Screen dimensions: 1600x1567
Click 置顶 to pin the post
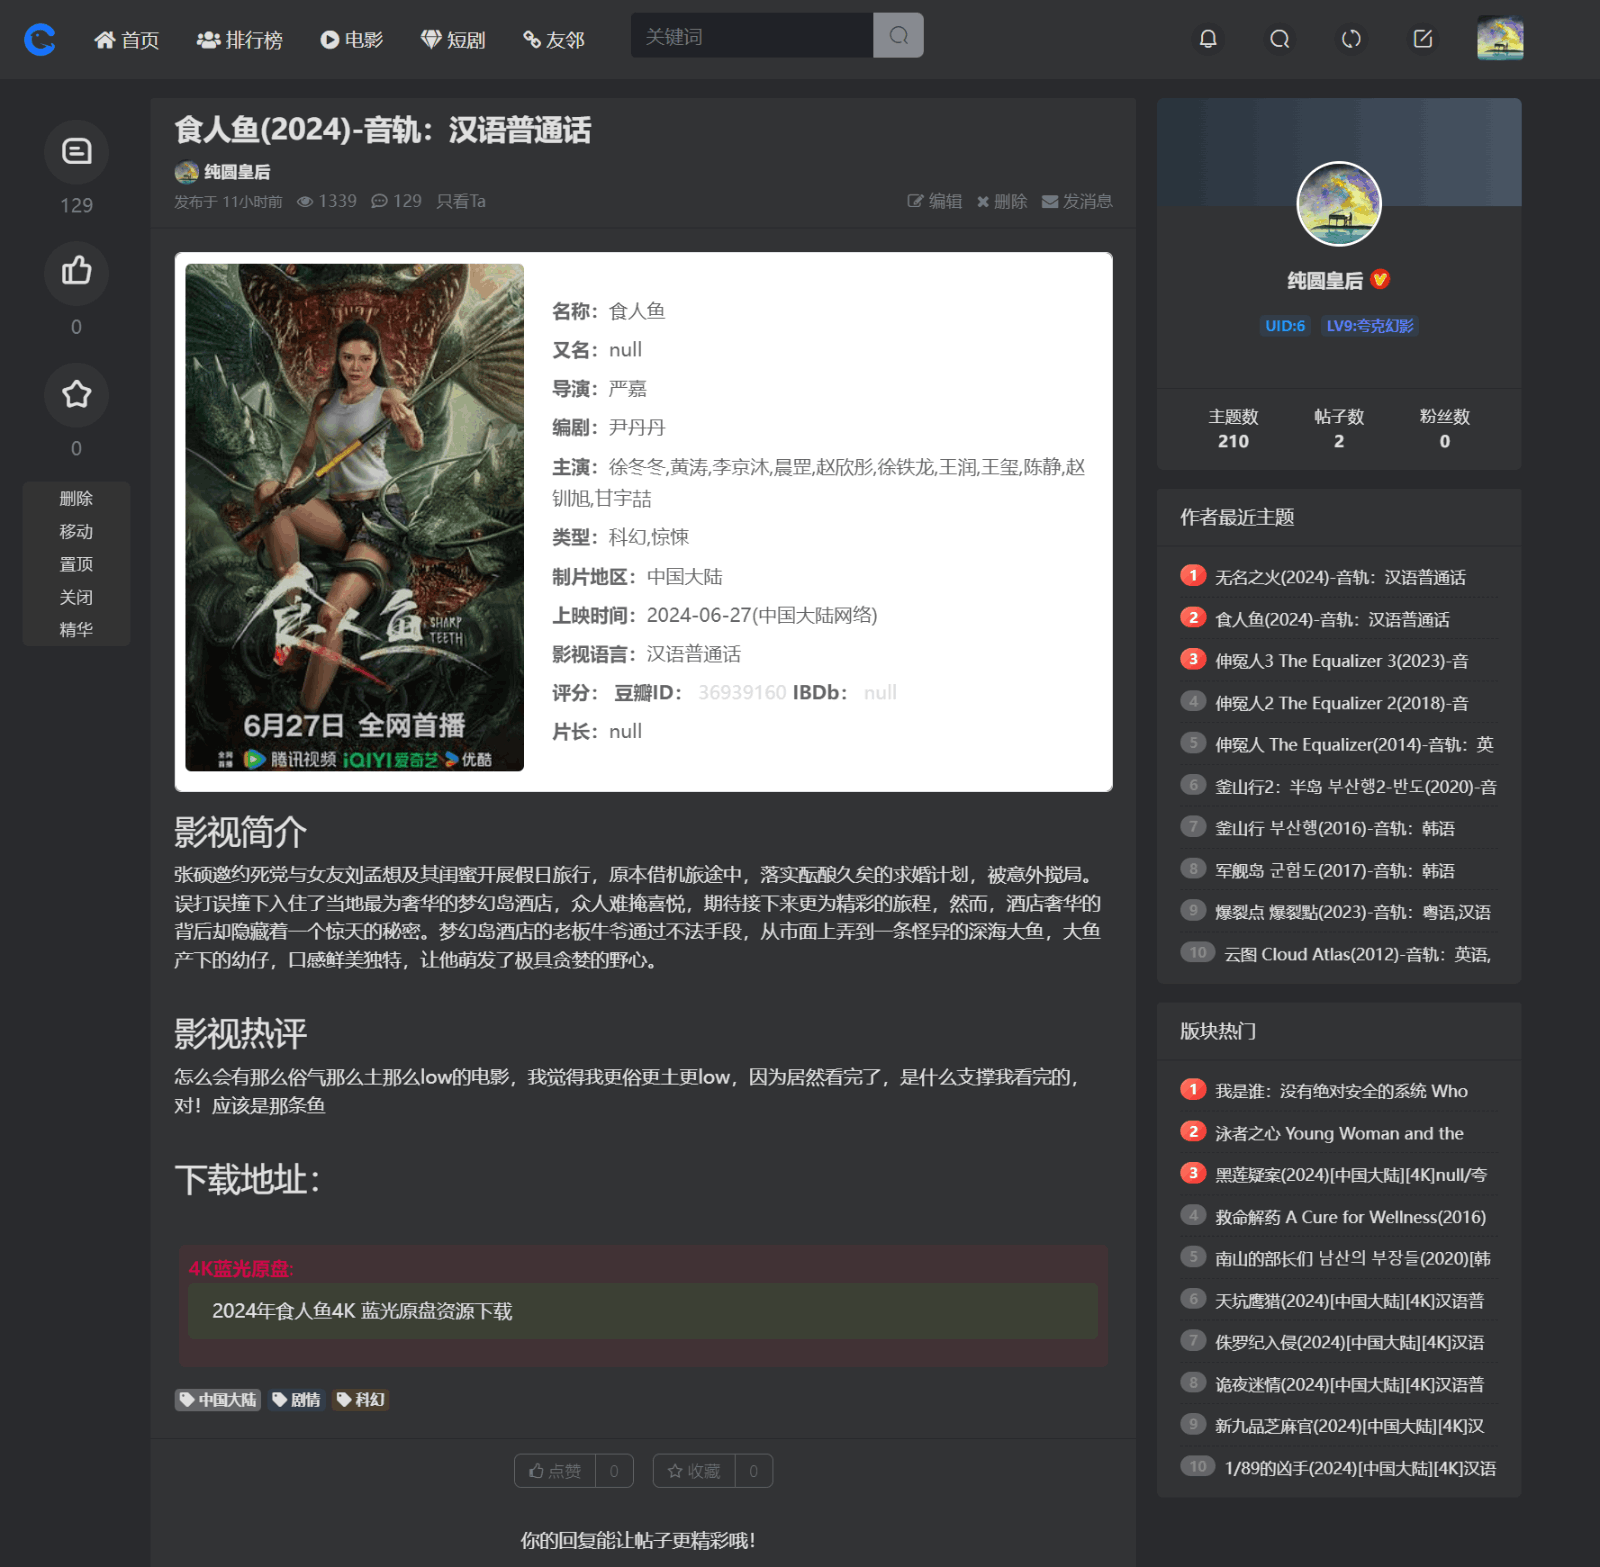point(76,564)
